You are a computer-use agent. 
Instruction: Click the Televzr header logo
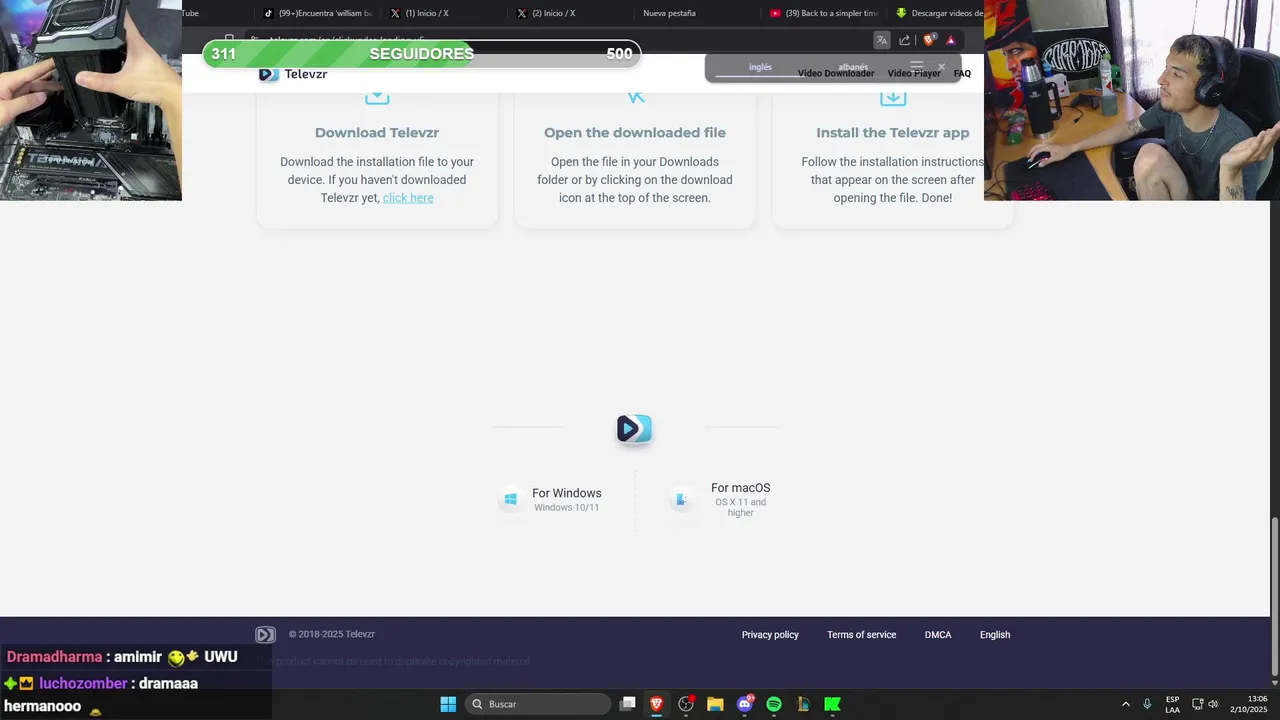coord(293,74)
